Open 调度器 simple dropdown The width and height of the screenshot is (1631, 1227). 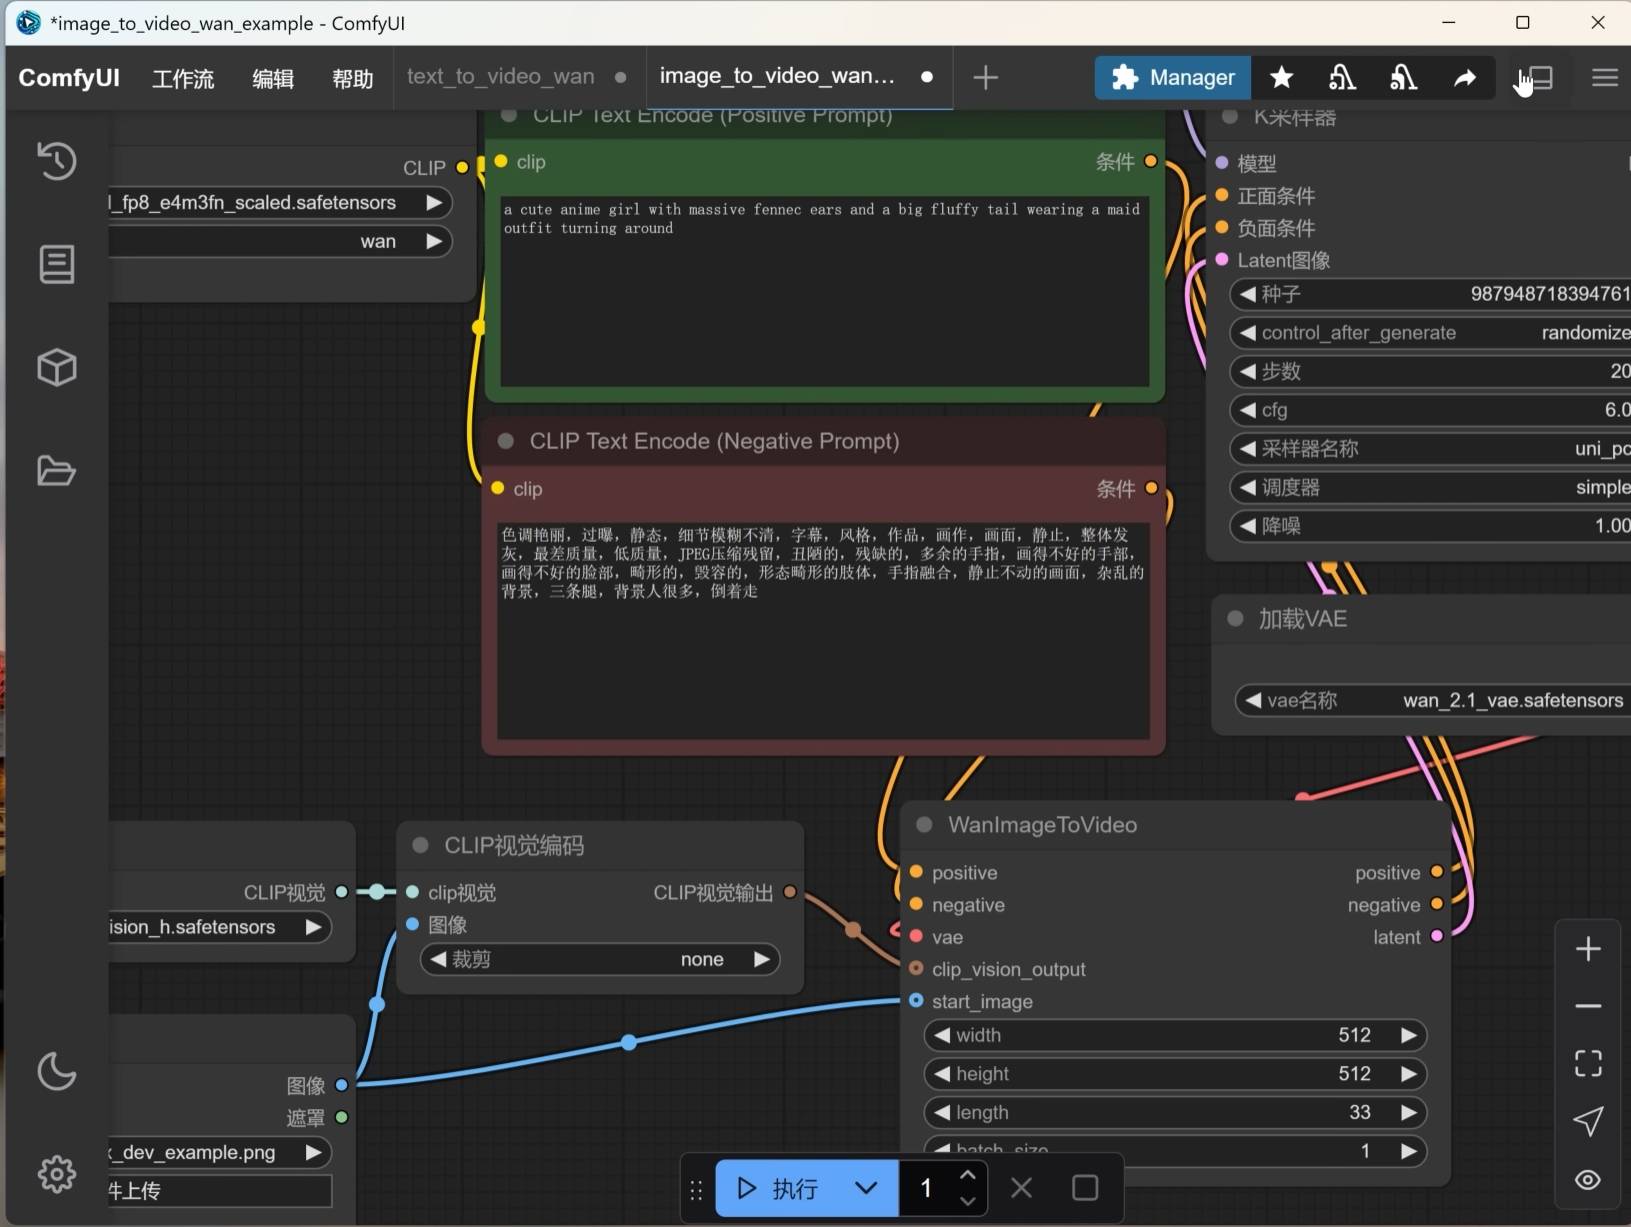coord(1431,487)
